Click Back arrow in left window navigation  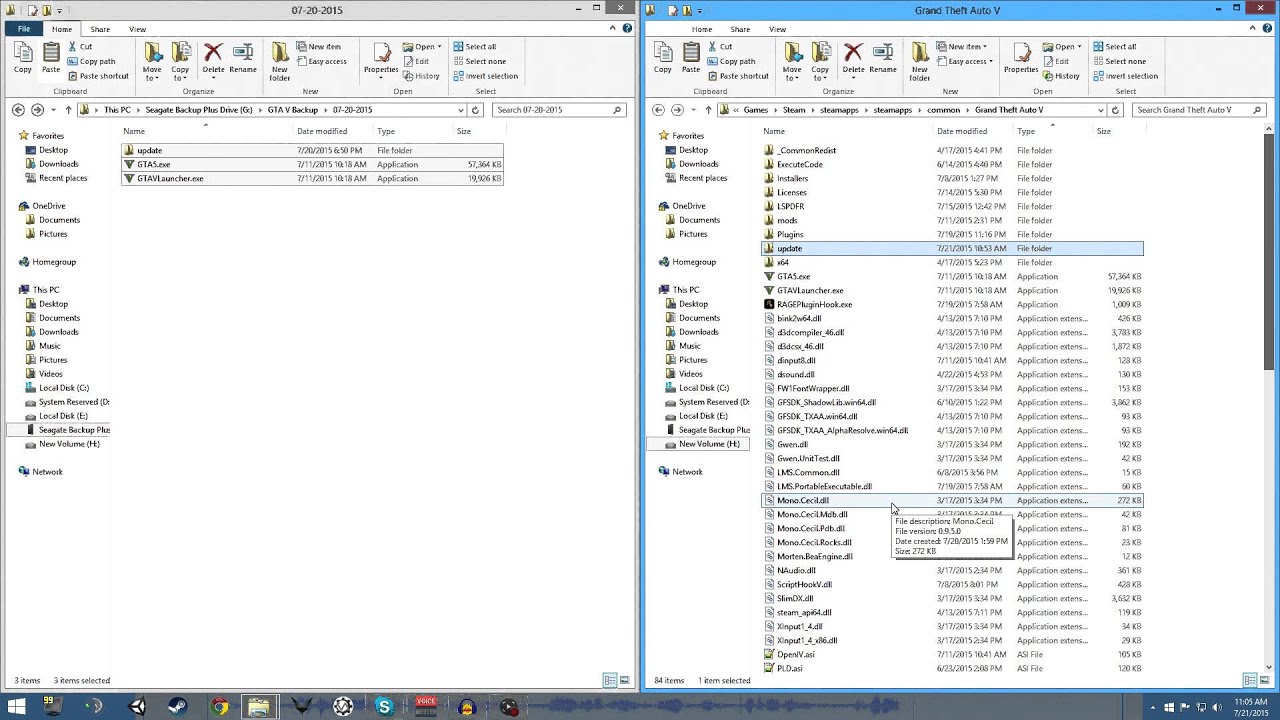pos(18,110)
